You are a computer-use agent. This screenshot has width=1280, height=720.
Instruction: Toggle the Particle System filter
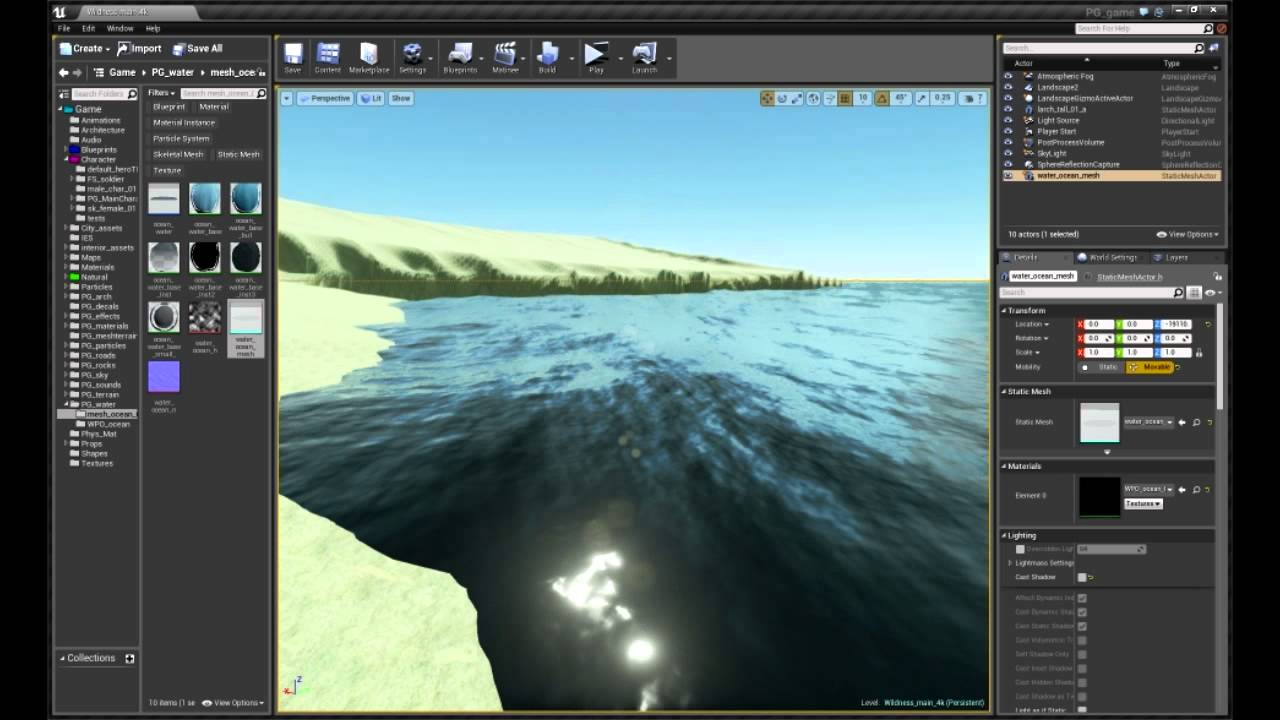click(x=181, y=139)
